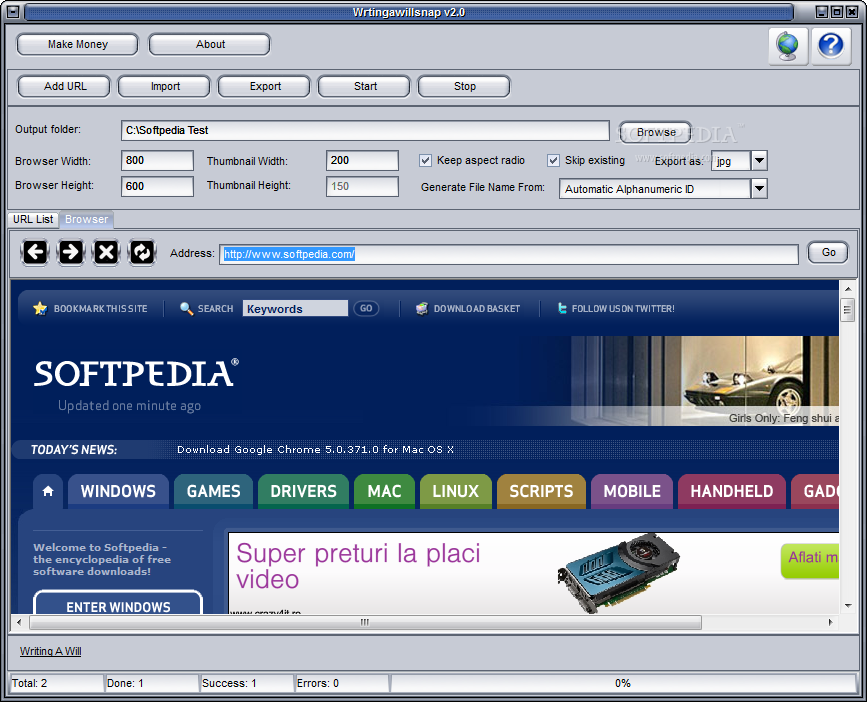867x702 pixels.
Task: Click the Output folder path field
Action: point(365,130)
